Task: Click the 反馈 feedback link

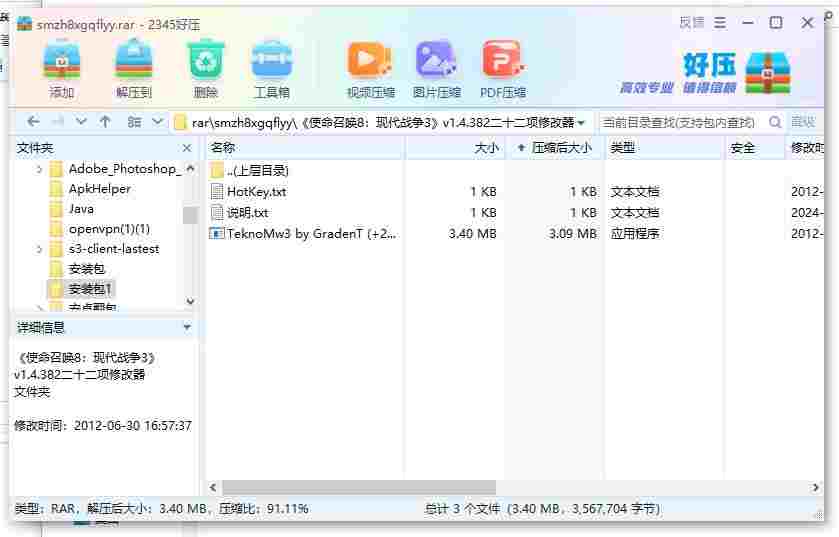Action: click(x=691, y=23)
